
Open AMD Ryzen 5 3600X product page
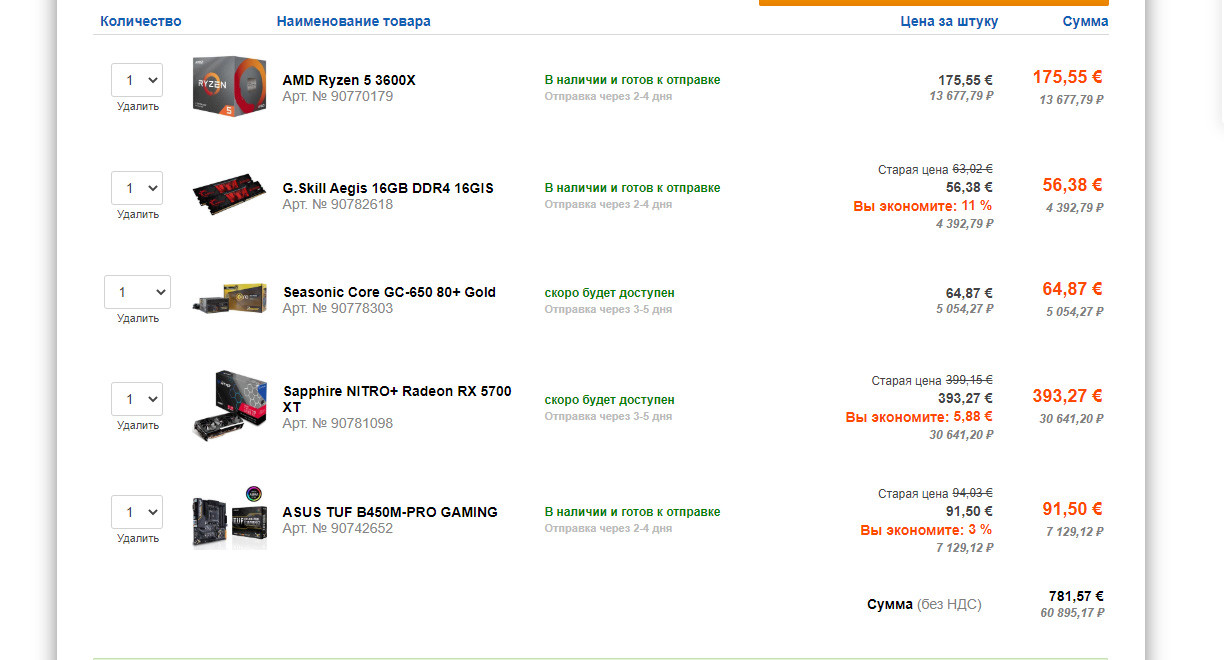point(348,80)
